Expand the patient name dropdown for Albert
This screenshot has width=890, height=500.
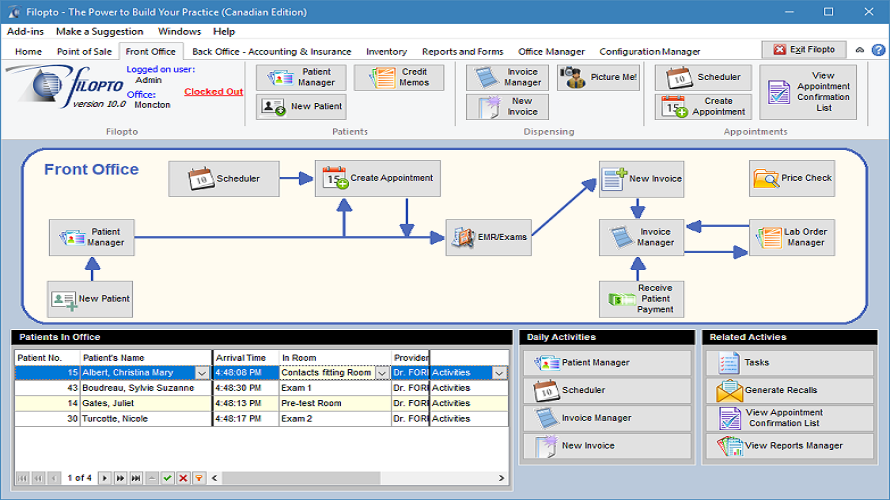201,373
